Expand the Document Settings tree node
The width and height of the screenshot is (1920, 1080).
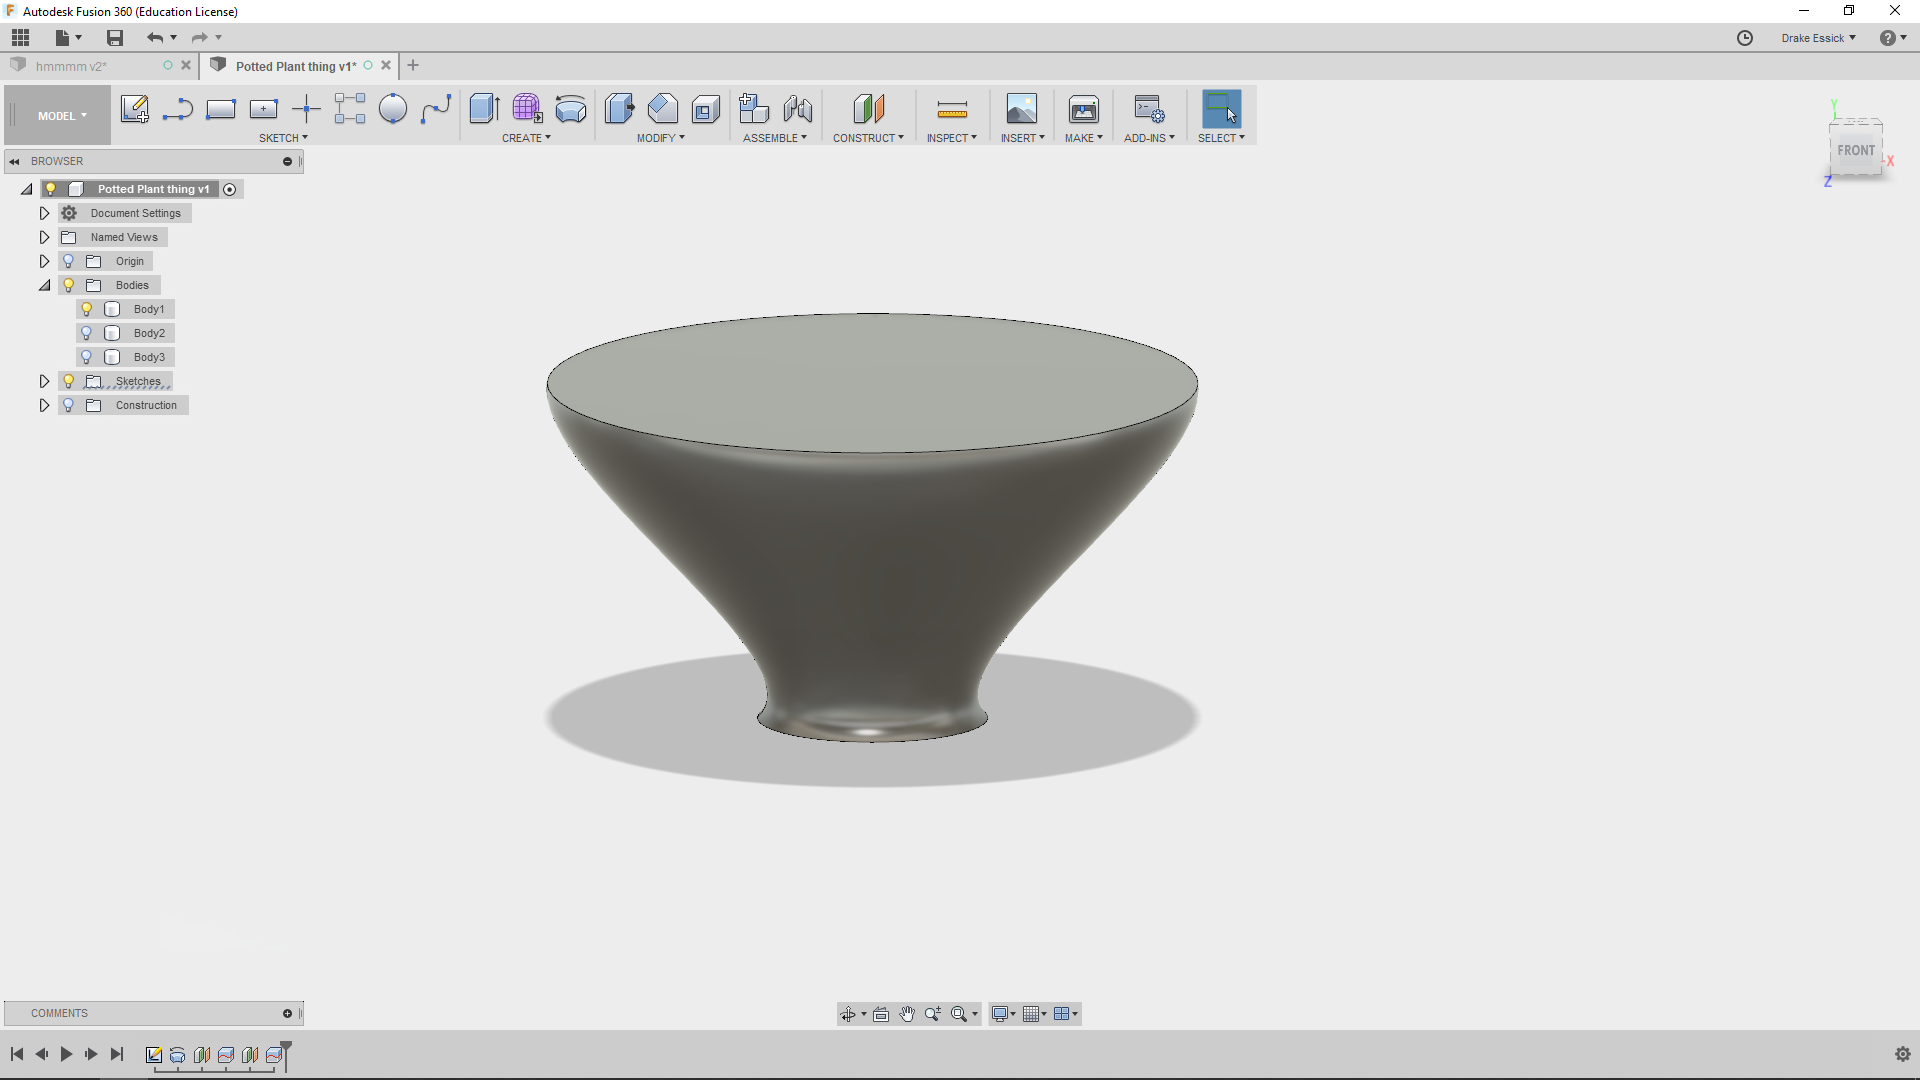(x=44, y=213)
